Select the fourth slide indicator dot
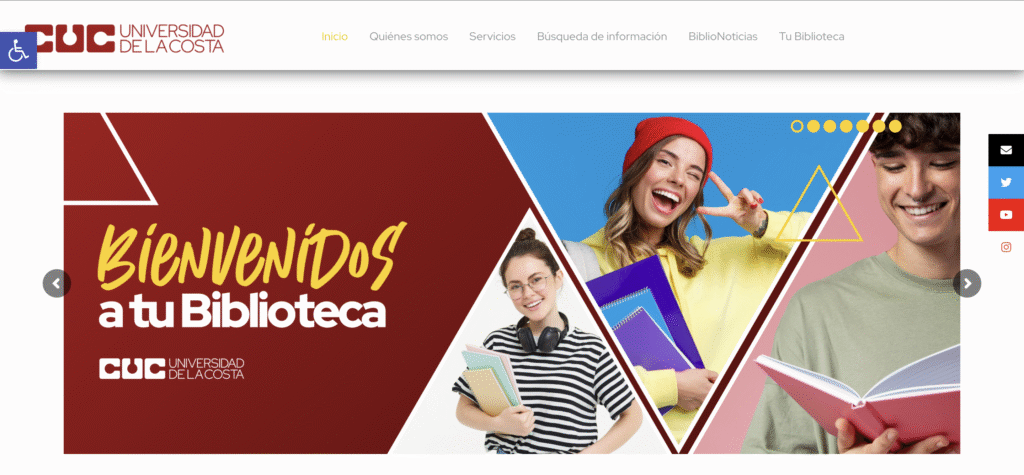The width and height of the screenshot is (1024, 475). click(x=846, y=126)
